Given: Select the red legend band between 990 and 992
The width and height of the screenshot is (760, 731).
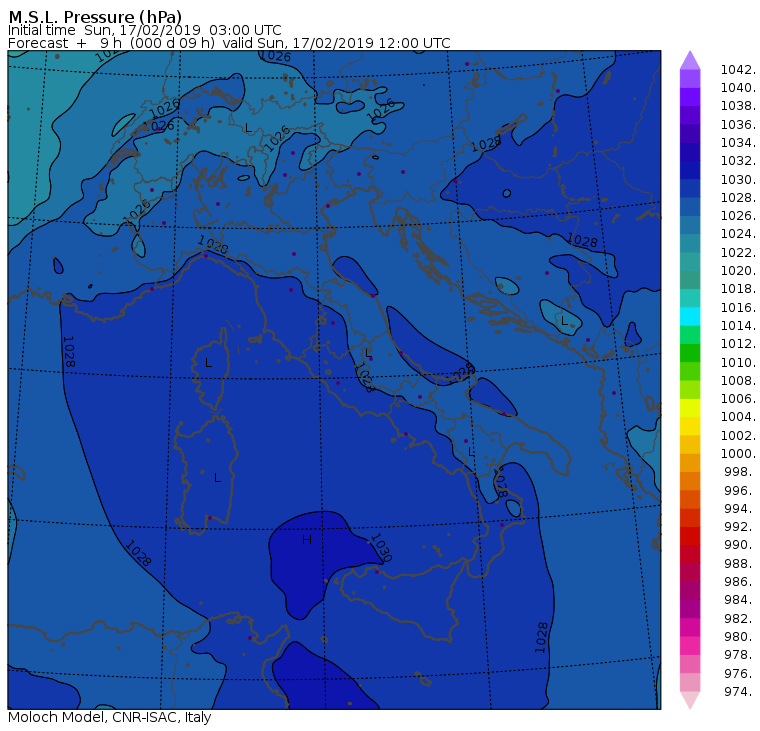Looking at the screenshot, I should pos(690,536).
